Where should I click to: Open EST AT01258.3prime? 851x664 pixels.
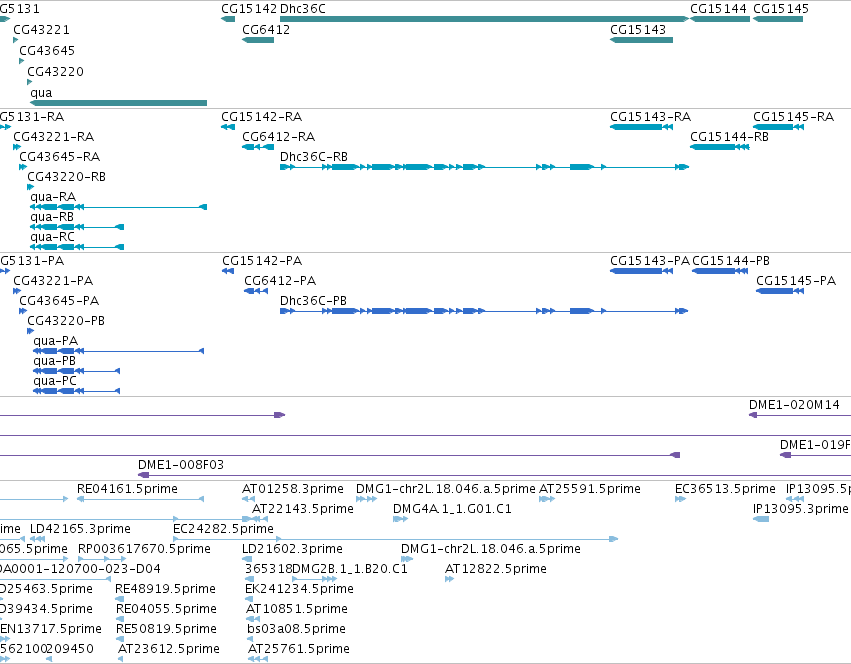point(293,489)
